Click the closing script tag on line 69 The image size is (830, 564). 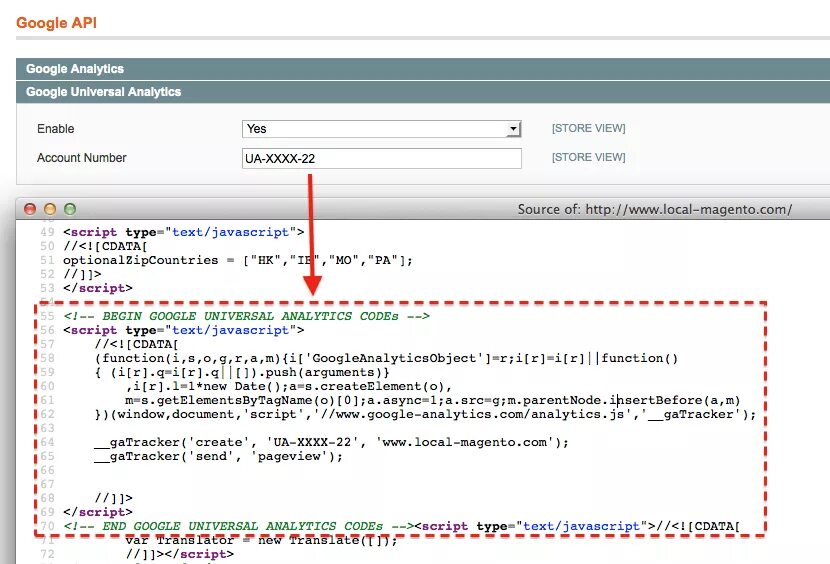(x=98, y=512)
